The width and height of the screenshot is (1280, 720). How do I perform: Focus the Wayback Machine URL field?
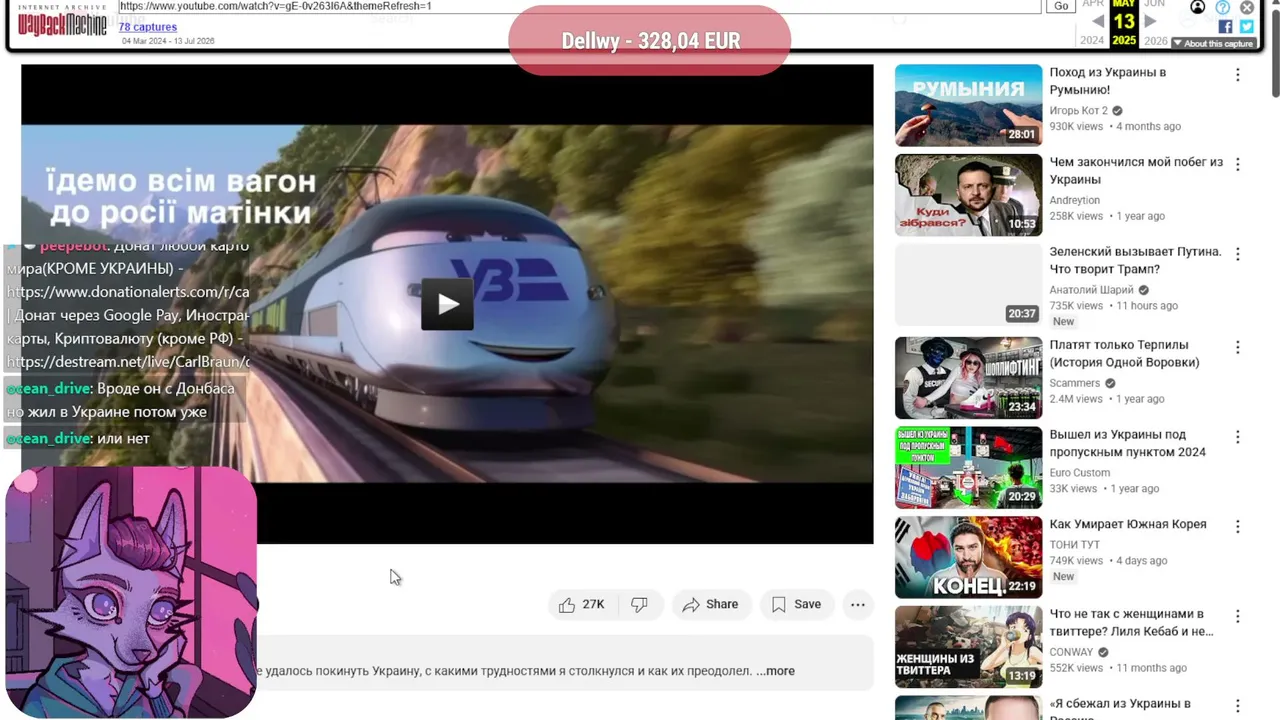(579, 6)
